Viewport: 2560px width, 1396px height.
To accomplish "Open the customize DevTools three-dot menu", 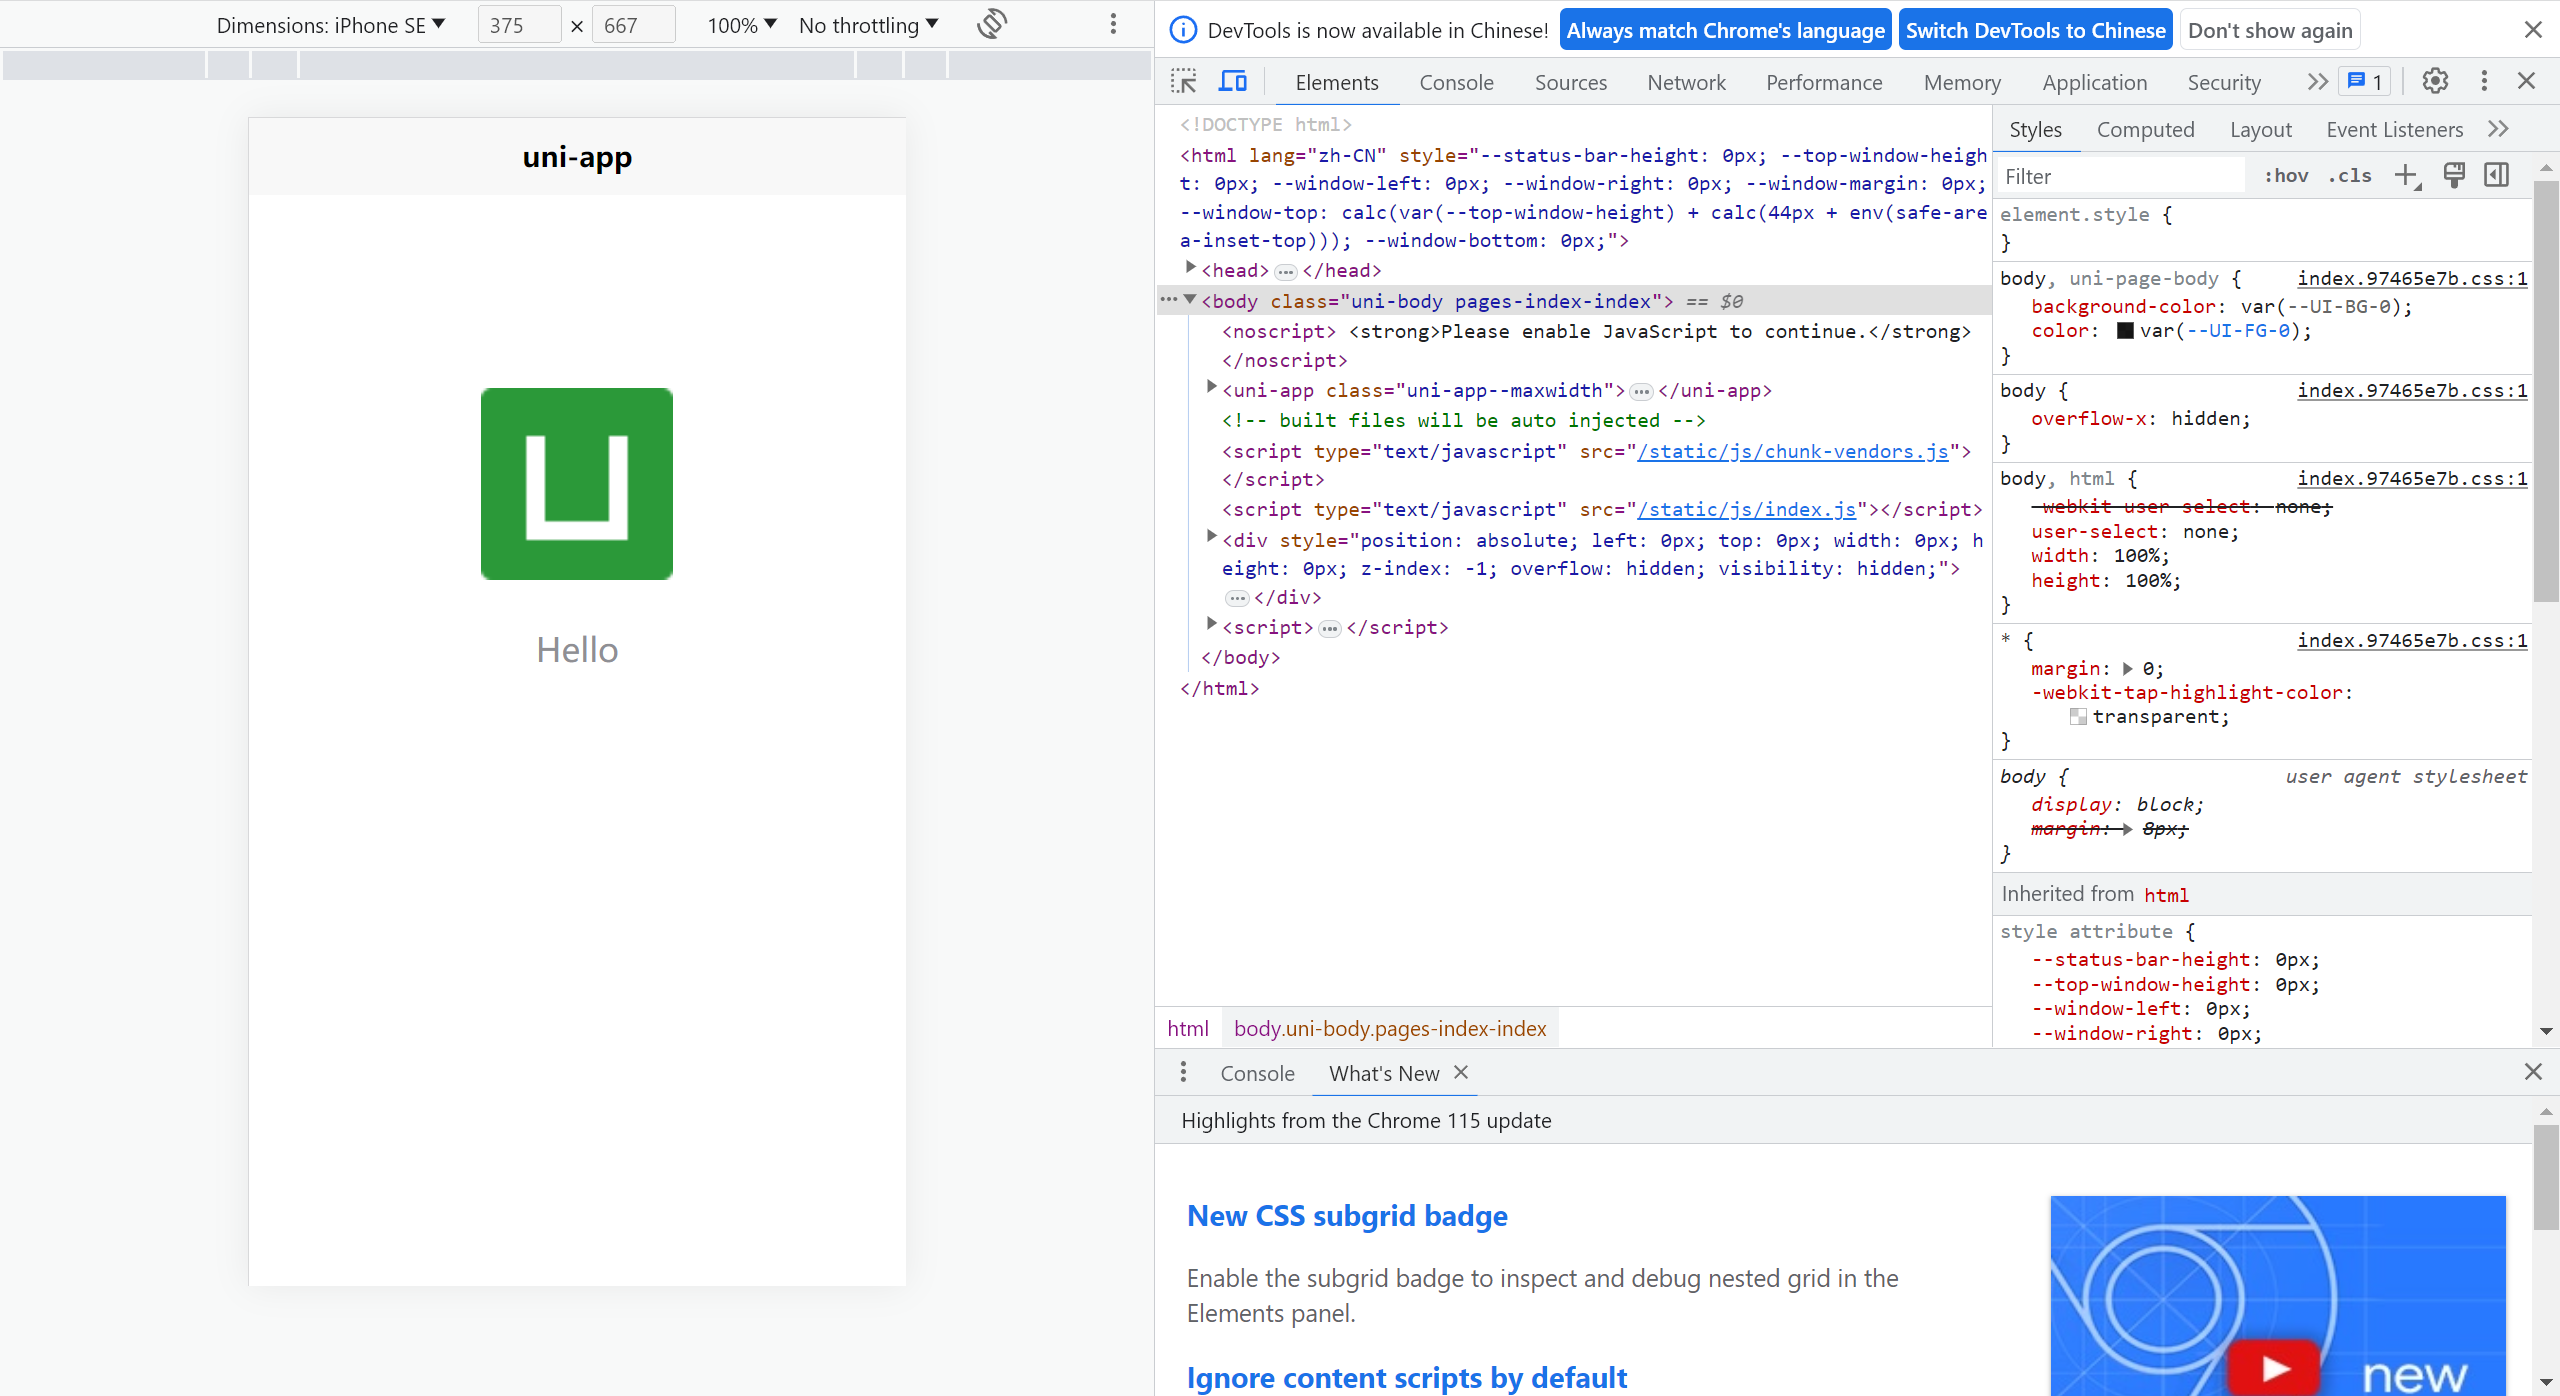I will 2484,81.
